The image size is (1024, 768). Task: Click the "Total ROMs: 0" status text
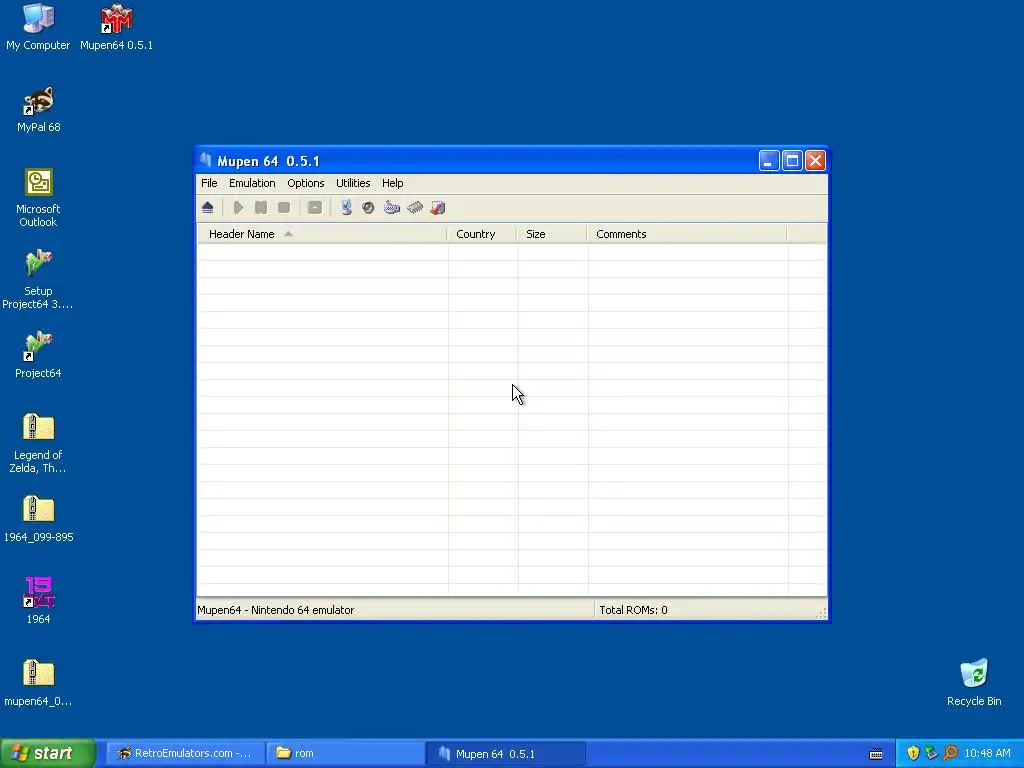point(633,610)
